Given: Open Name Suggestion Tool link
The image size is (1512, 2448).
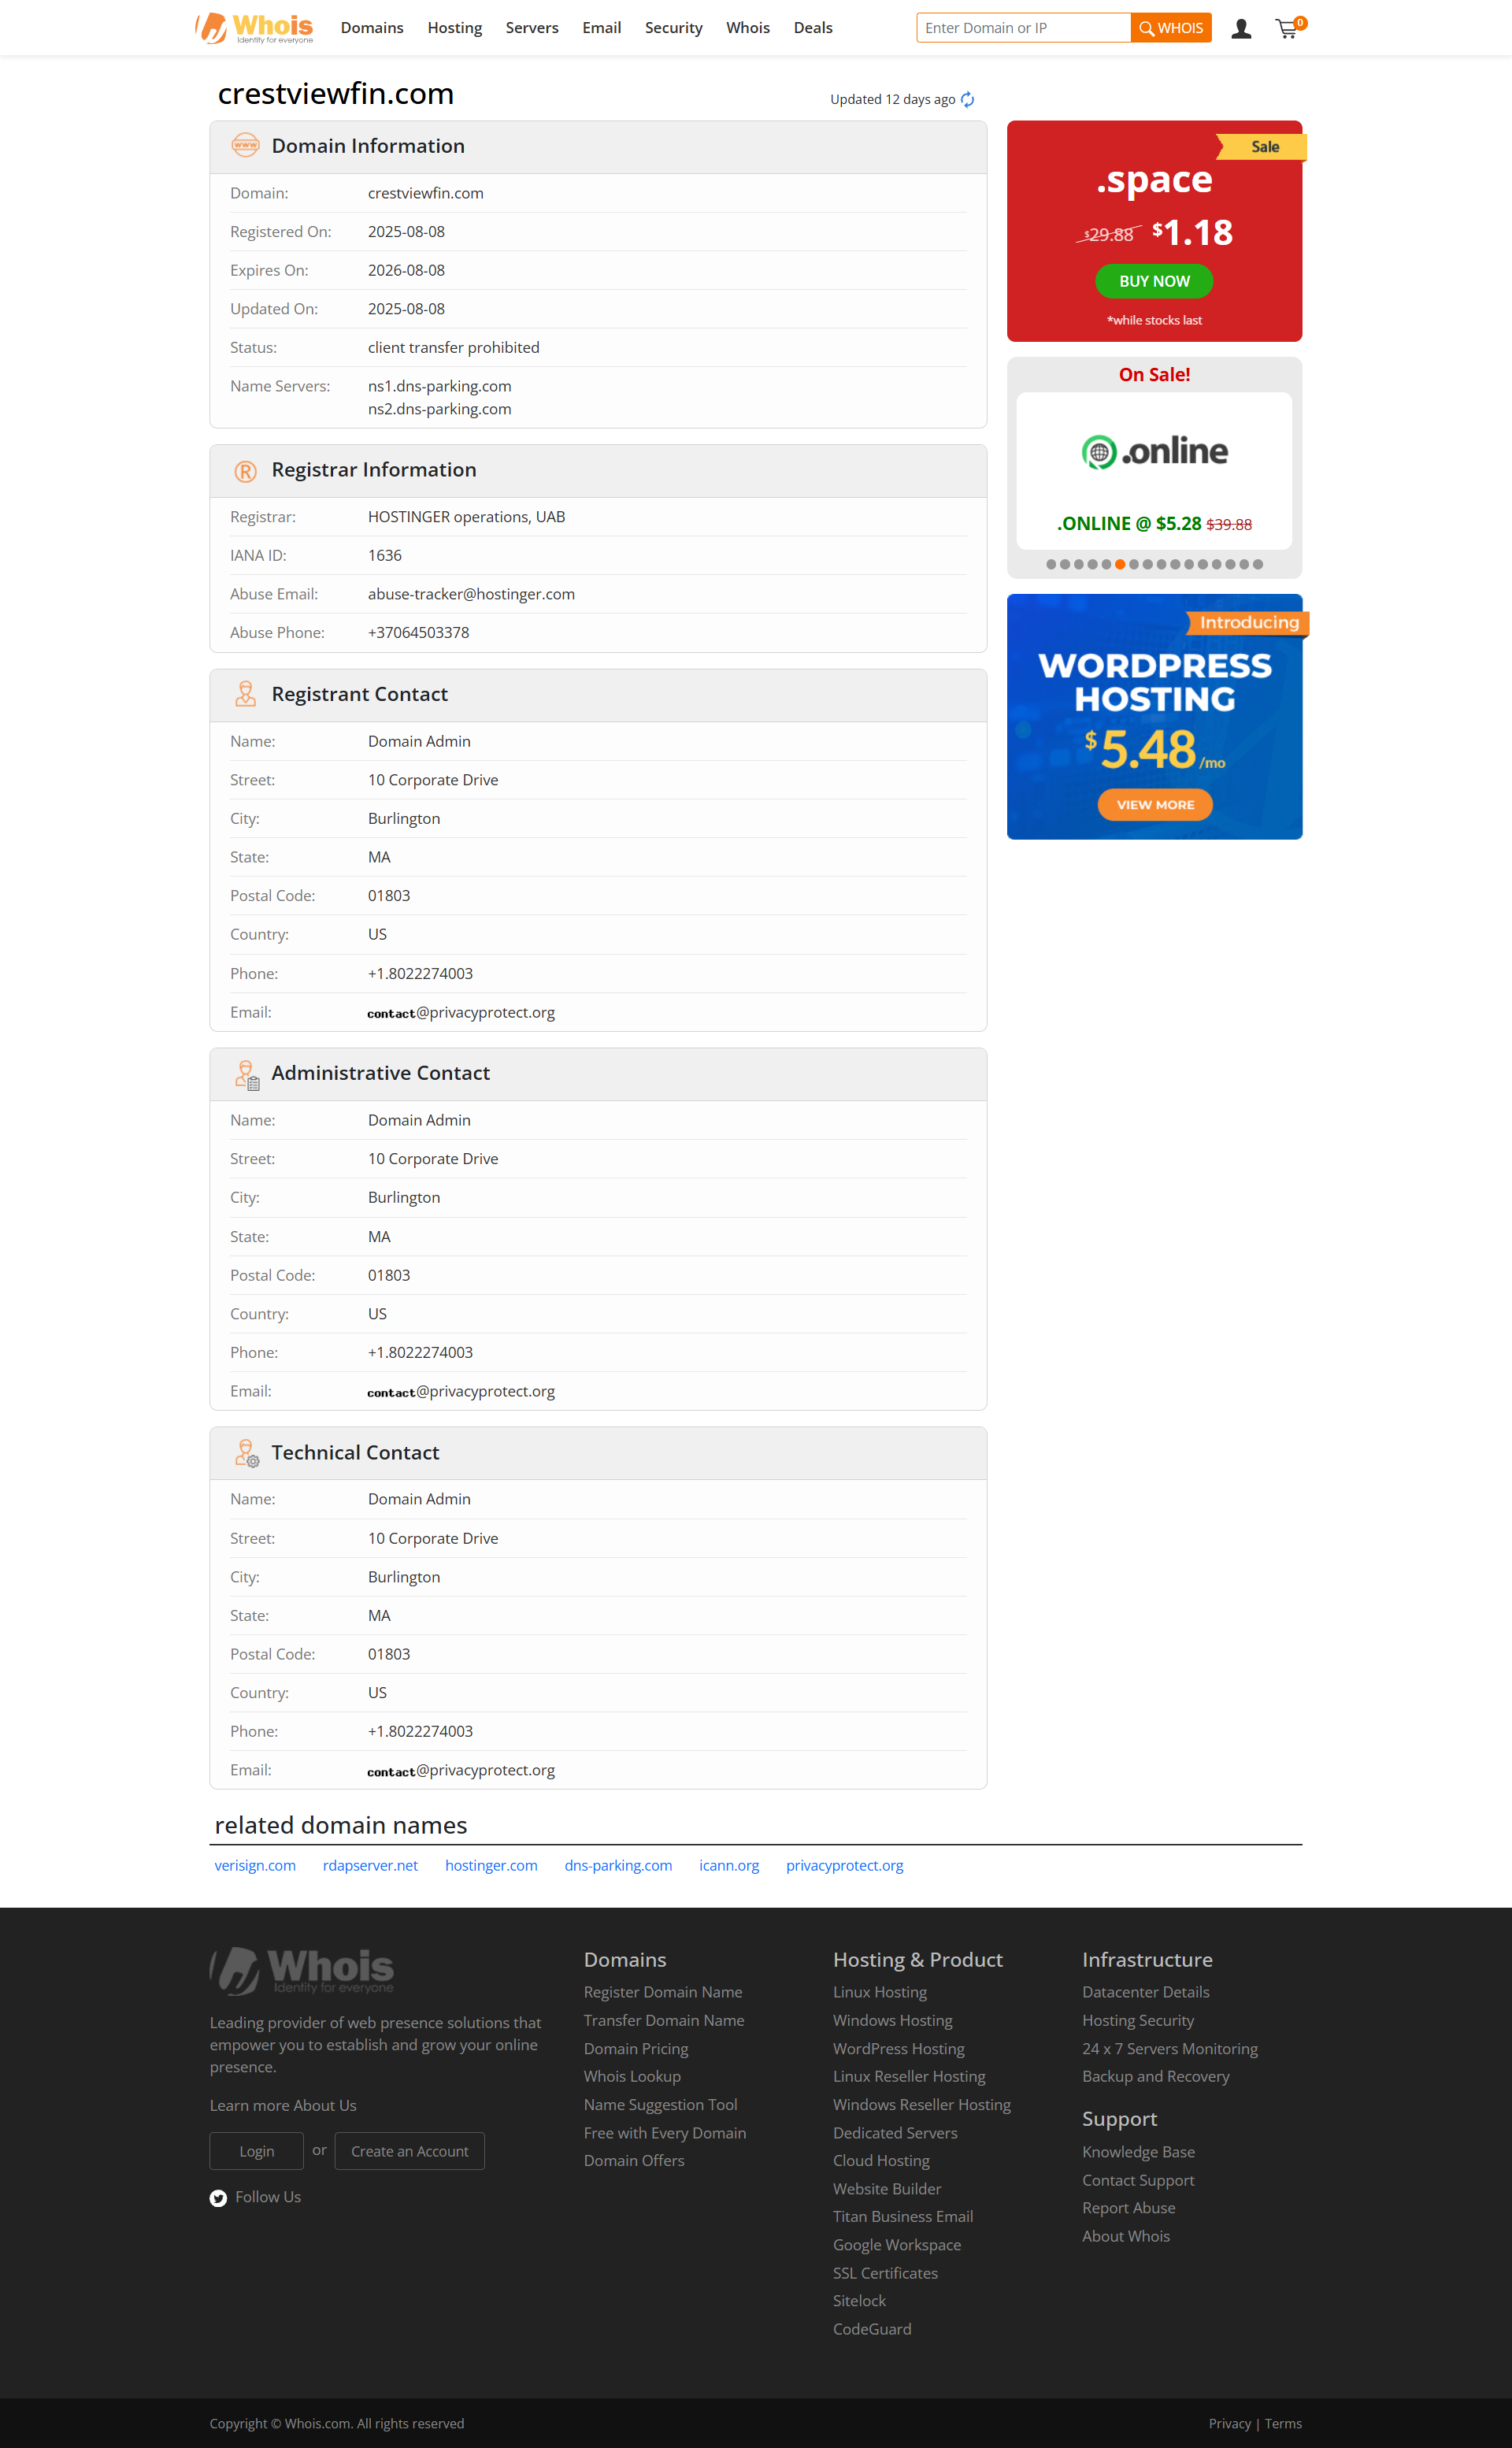Looking at the screenshot, I should coord(660,2104).
